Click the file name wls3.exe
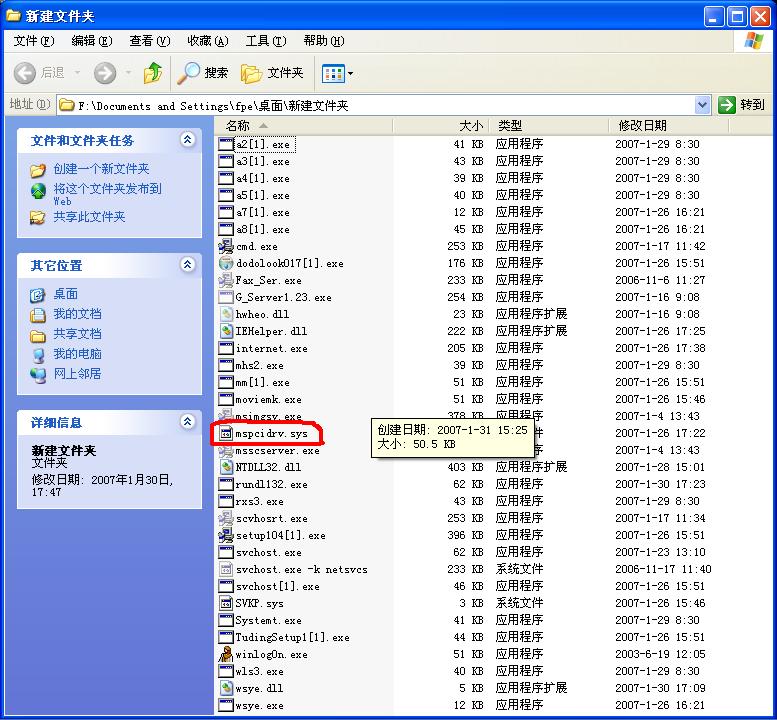The height and width of the screenshot is (720, 777). point(260,671)
